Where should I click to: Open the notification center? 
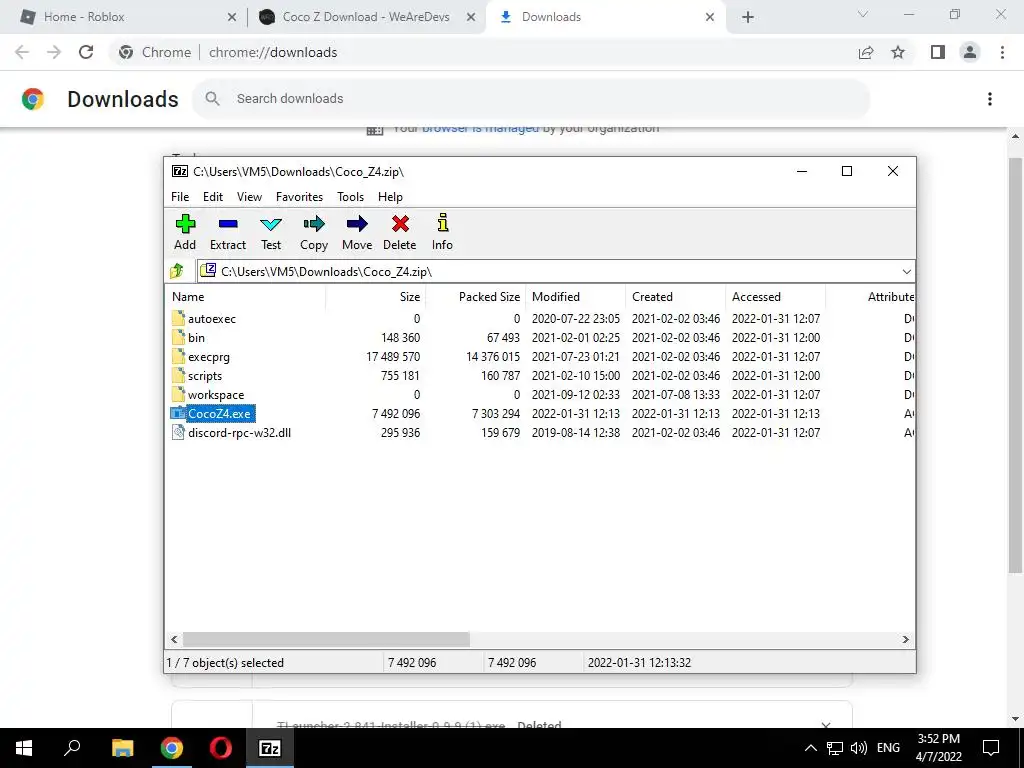point(991,748)
